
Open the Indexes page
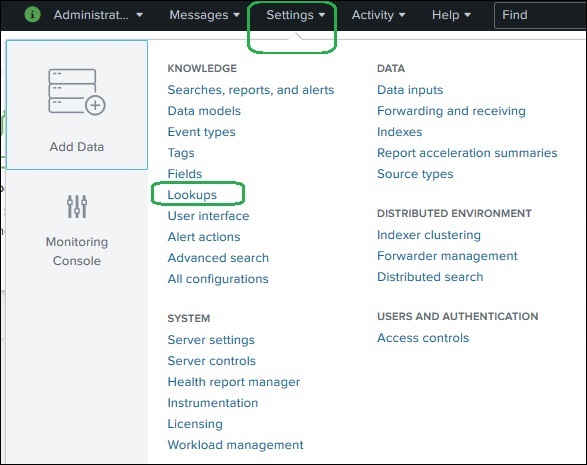coord(399,132)
